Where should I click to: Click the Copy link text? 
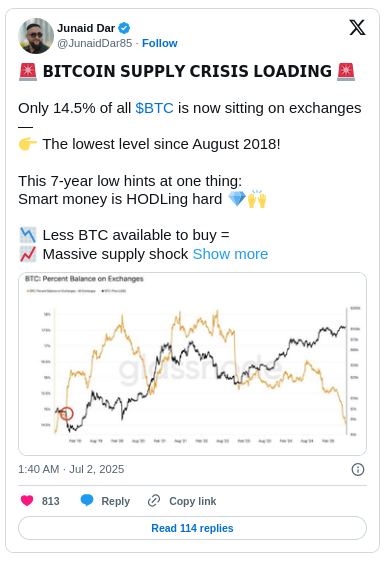point(193,501)
